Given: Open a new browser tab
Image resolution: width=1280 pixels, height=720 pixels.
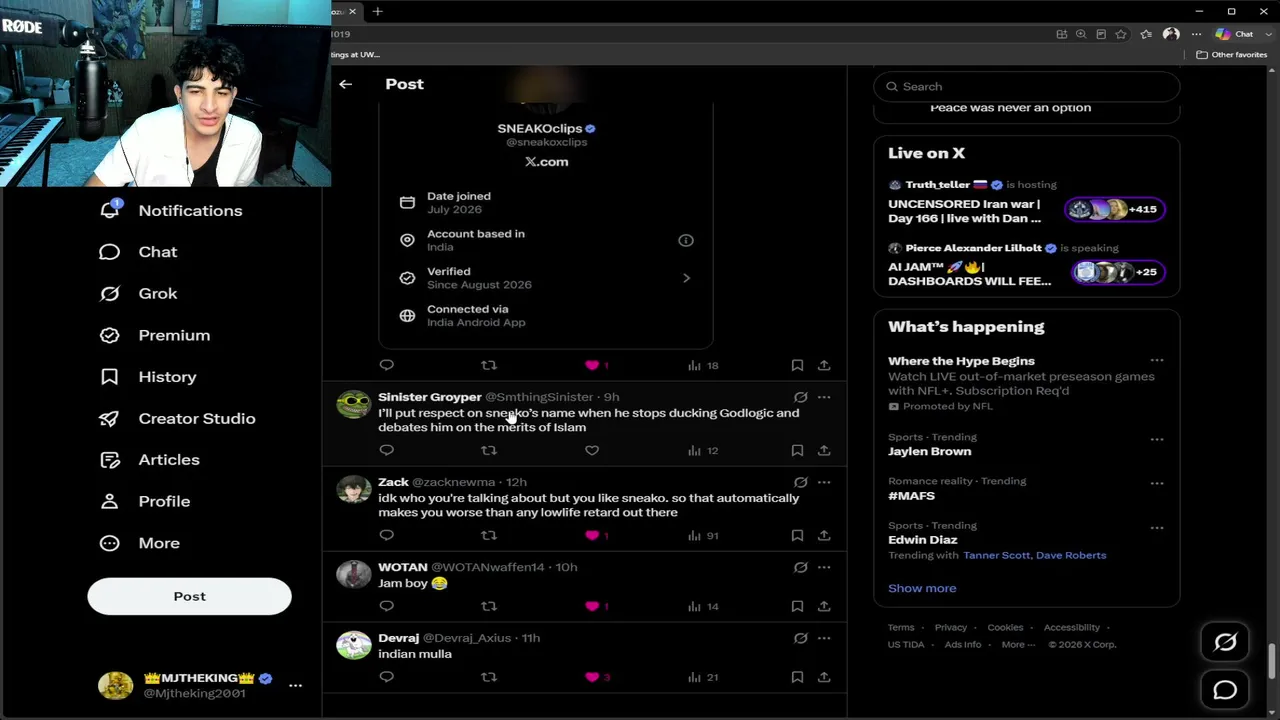Looking at the screenshot, I should pos(377,11).
